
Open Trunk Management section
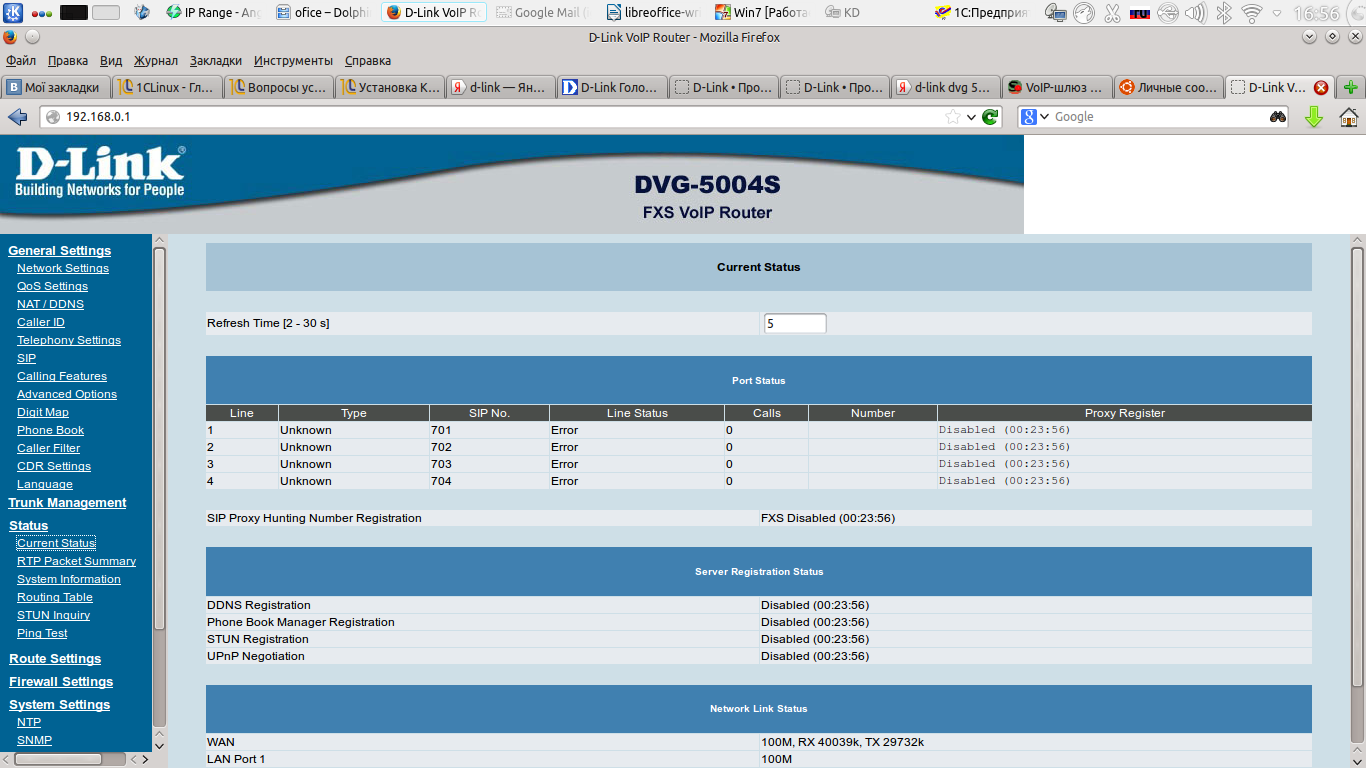pyautogui.click(x=67, y=503)
